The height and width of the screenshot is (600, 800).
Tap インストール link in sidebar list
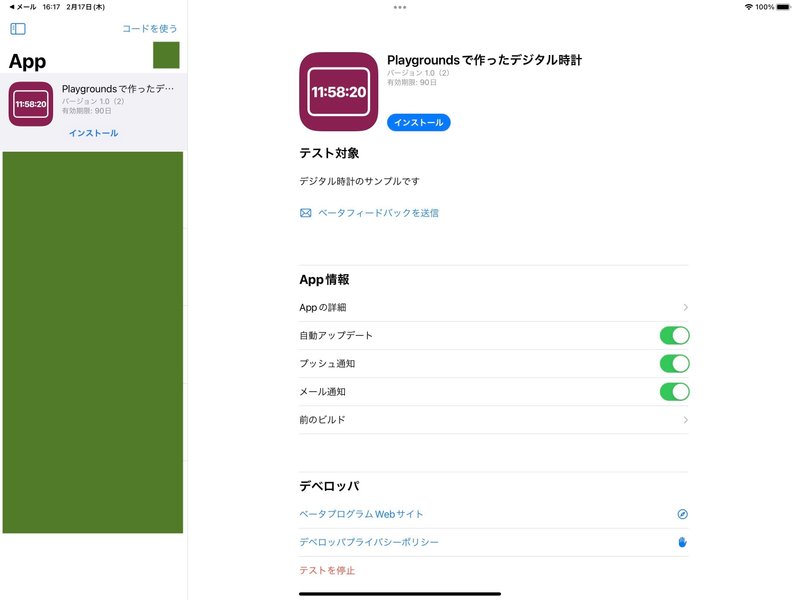coord(93,133)
